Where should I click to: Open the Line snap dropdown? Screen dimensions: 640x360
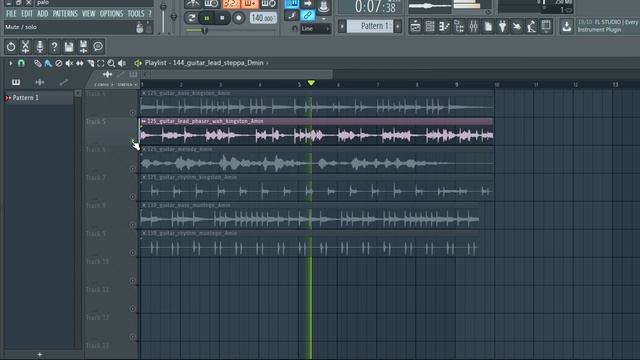tap(315, 29)
